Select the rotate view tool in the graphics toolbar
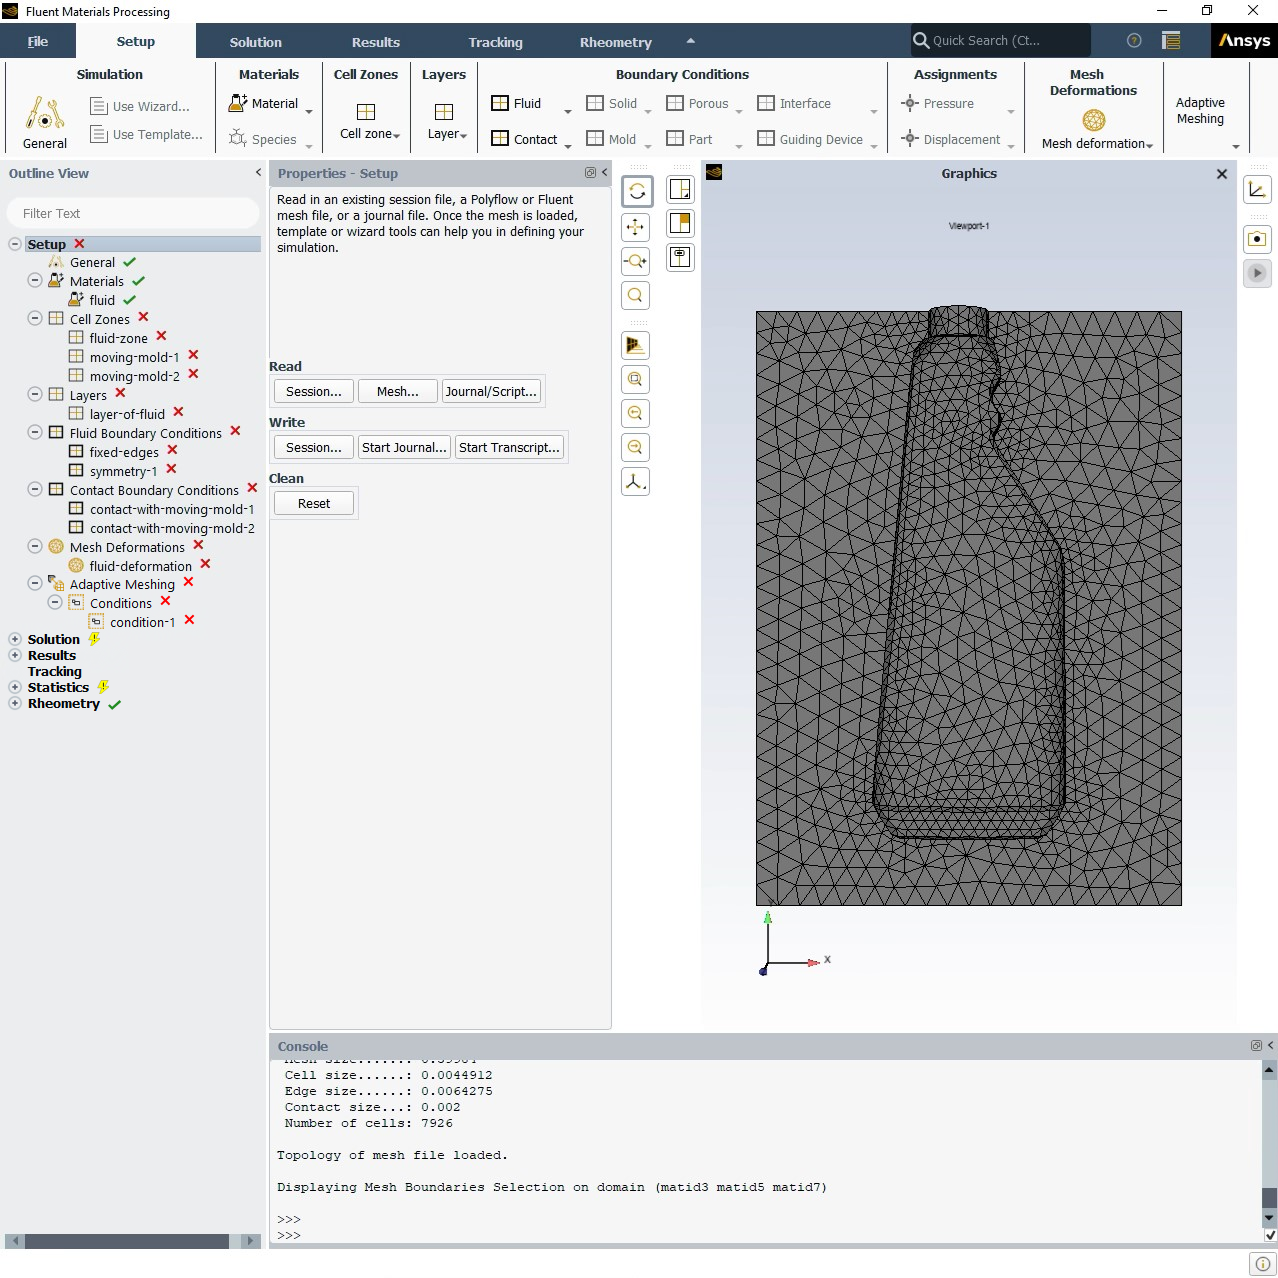1278x1278 pixels. [636, 191]
